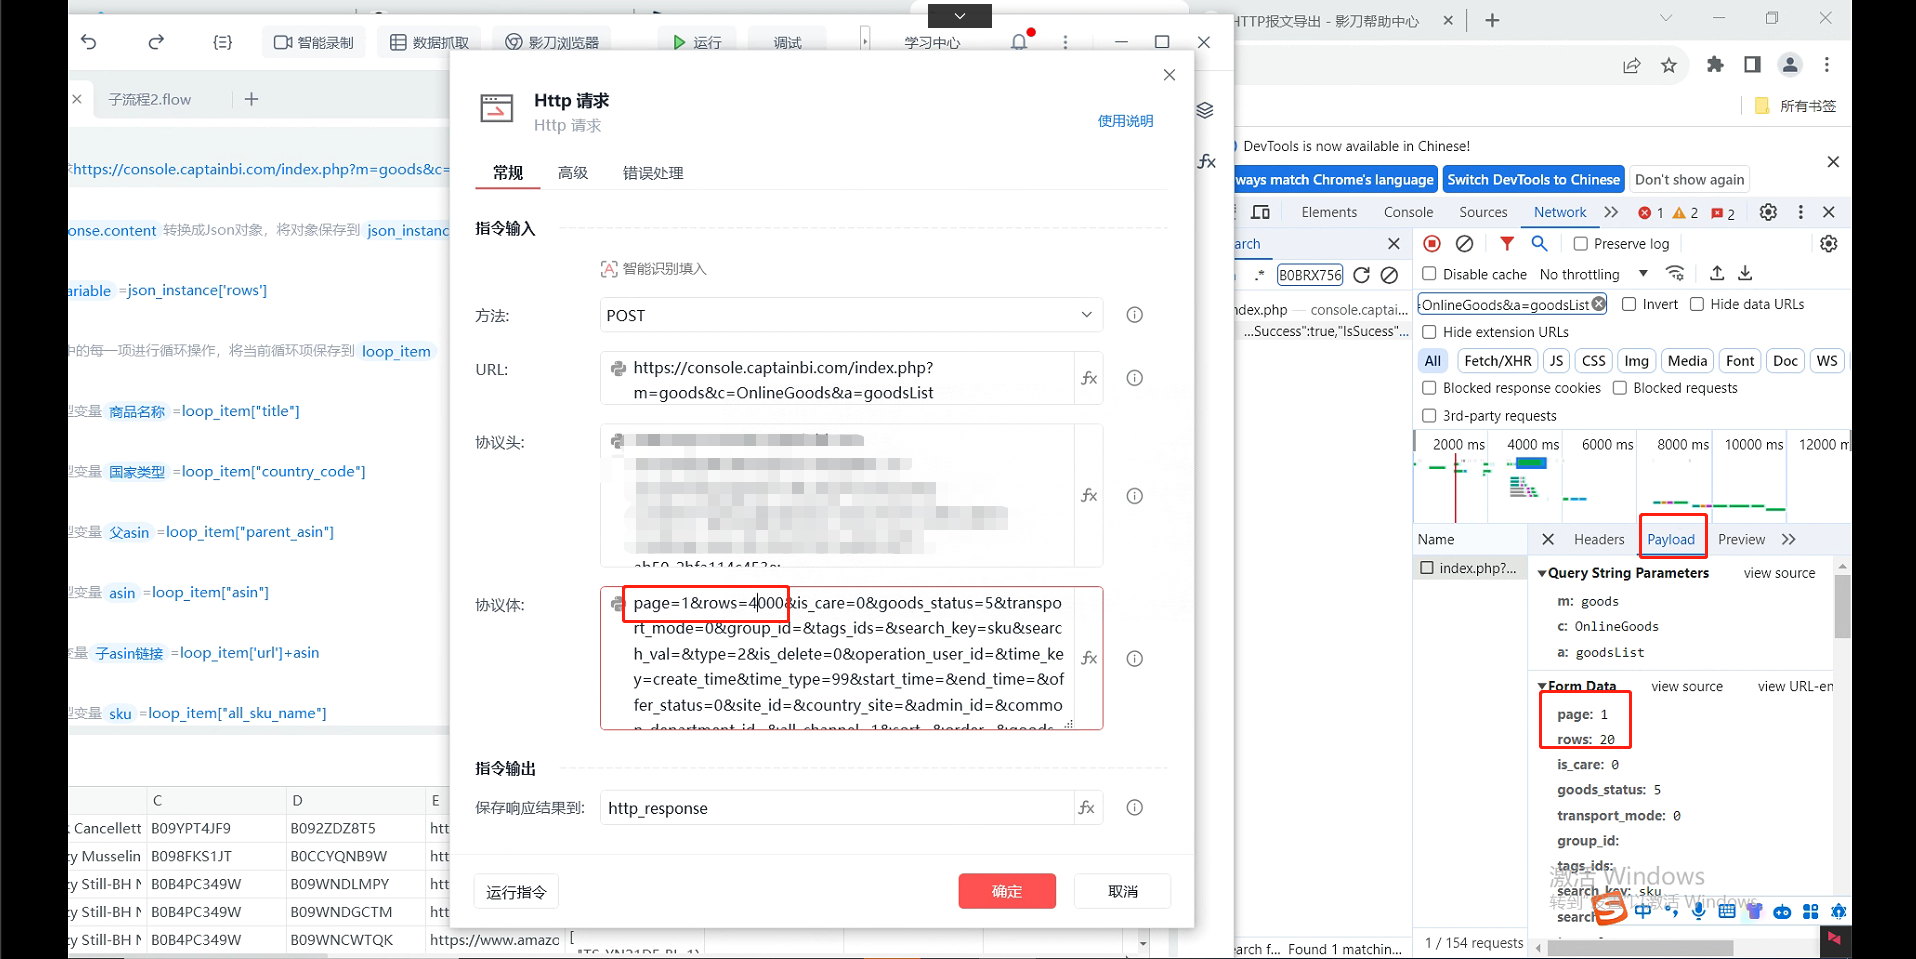The width and height of the screenshot is (1916, 959).
Task: Check Blocked response cookies checkbox
Action: point(1429,388)
